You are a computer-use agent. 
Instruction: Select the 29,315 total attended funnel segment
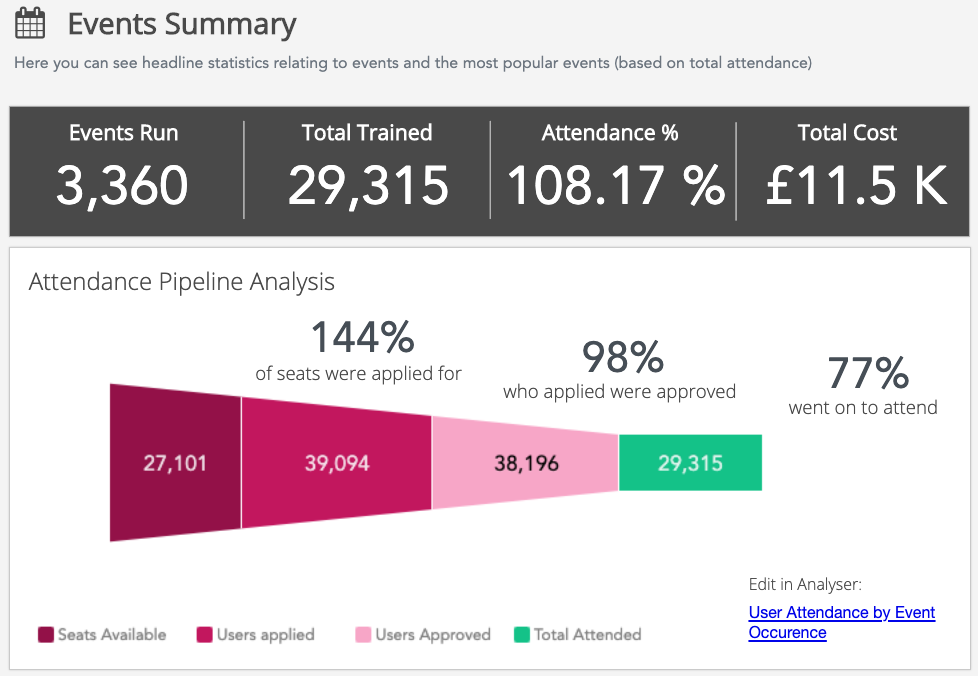[x=690, y=463]
